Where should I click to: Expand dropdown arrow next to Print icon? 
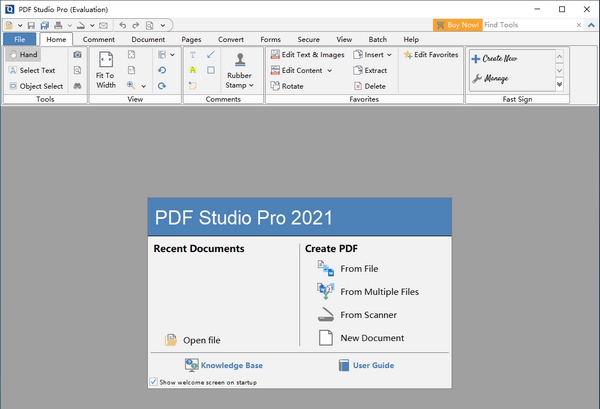click(x=70, y=26)
